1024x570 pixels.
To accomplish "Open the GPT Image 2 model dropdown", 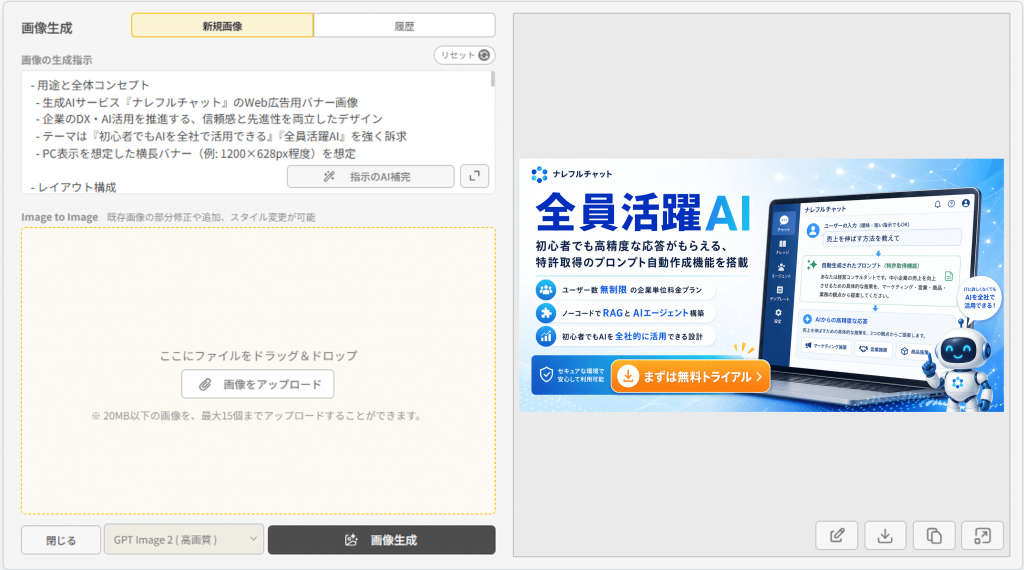I will 184,540.
